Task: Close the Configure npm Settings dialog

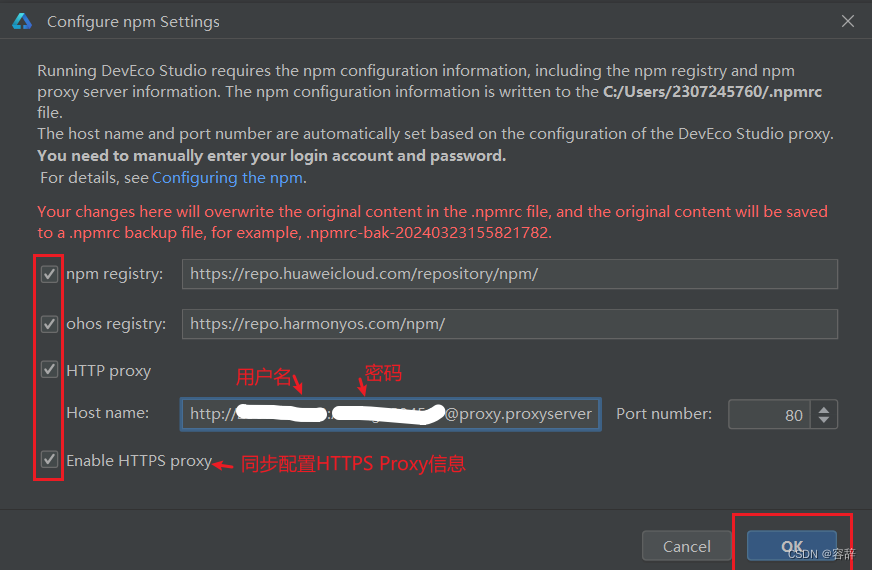Action: click(x=848, y=21)
